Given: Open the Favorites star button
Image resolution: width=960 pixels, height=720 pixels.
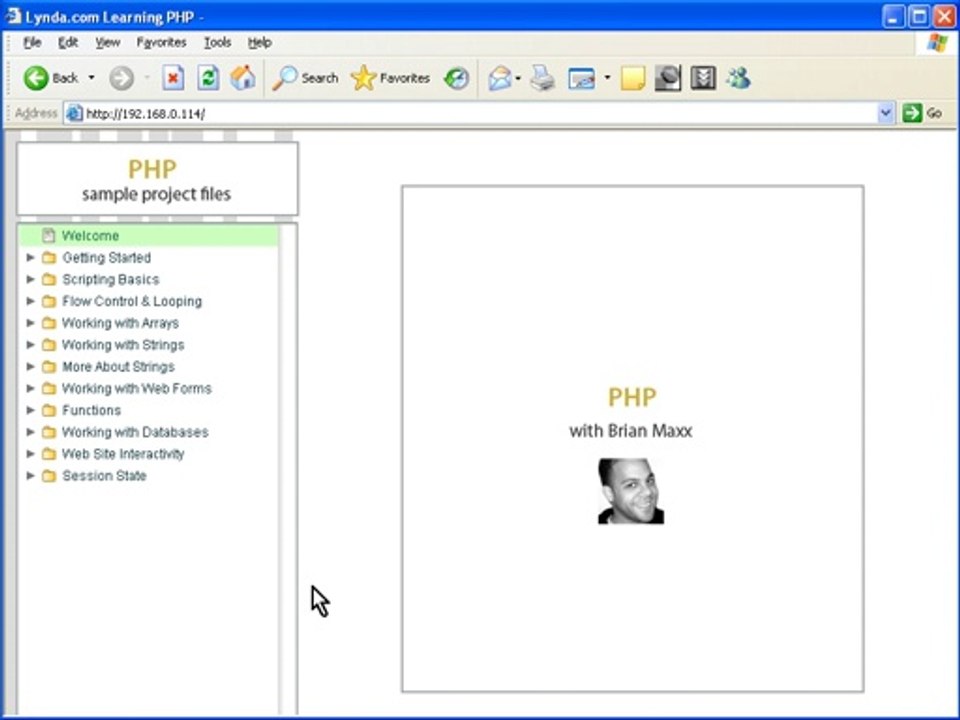Looking at the screenshot, I should pos(390,78).
